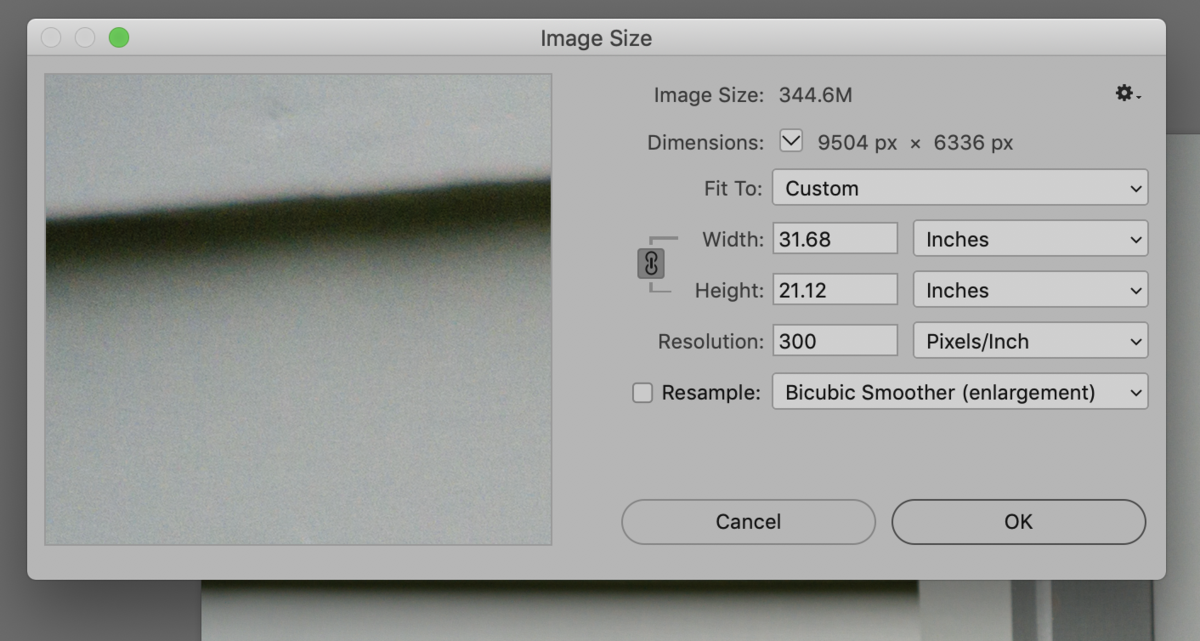The image size is (1200, 641).
Task: Focus the Width input field
Action: coord(835,239)
